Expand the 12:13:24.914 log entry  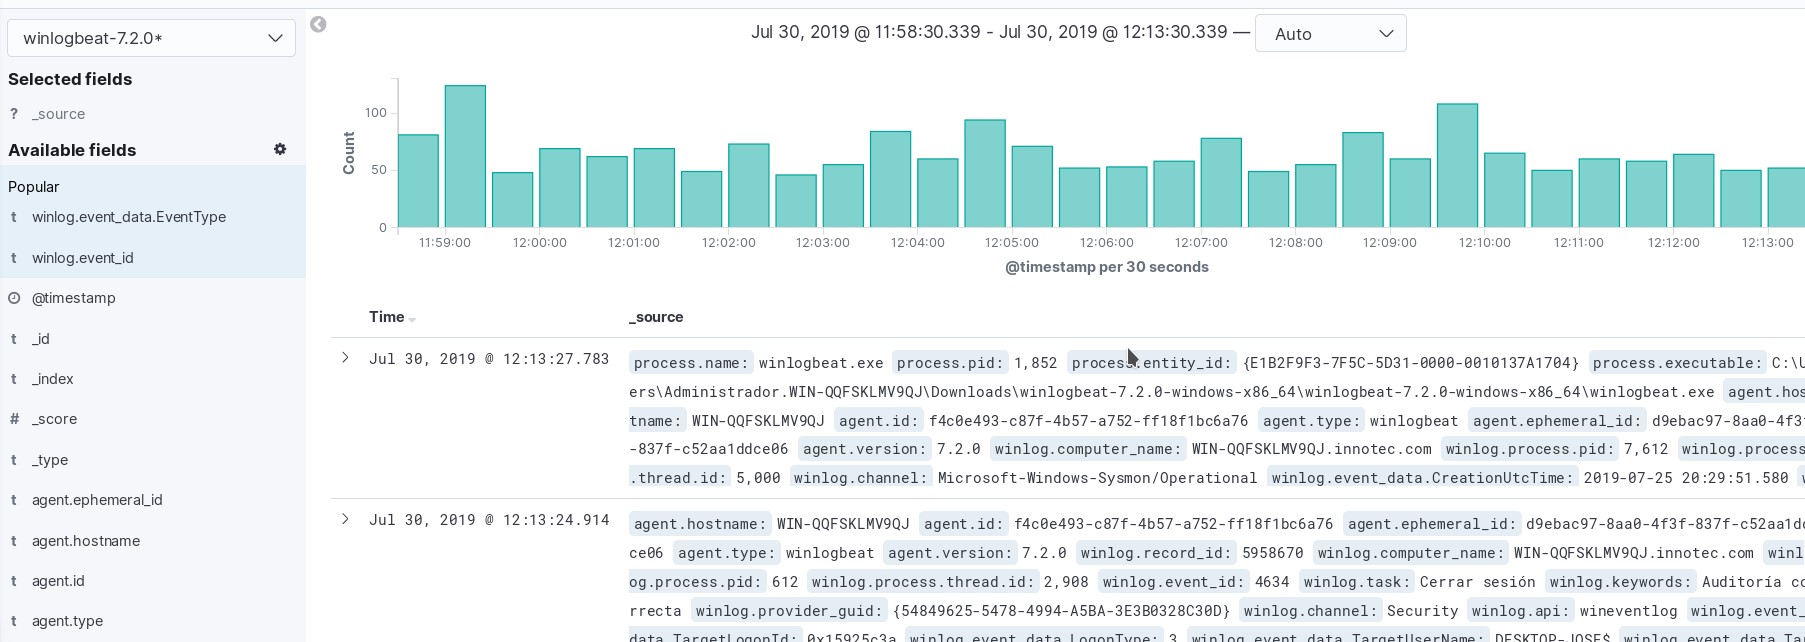click(345, 518)
